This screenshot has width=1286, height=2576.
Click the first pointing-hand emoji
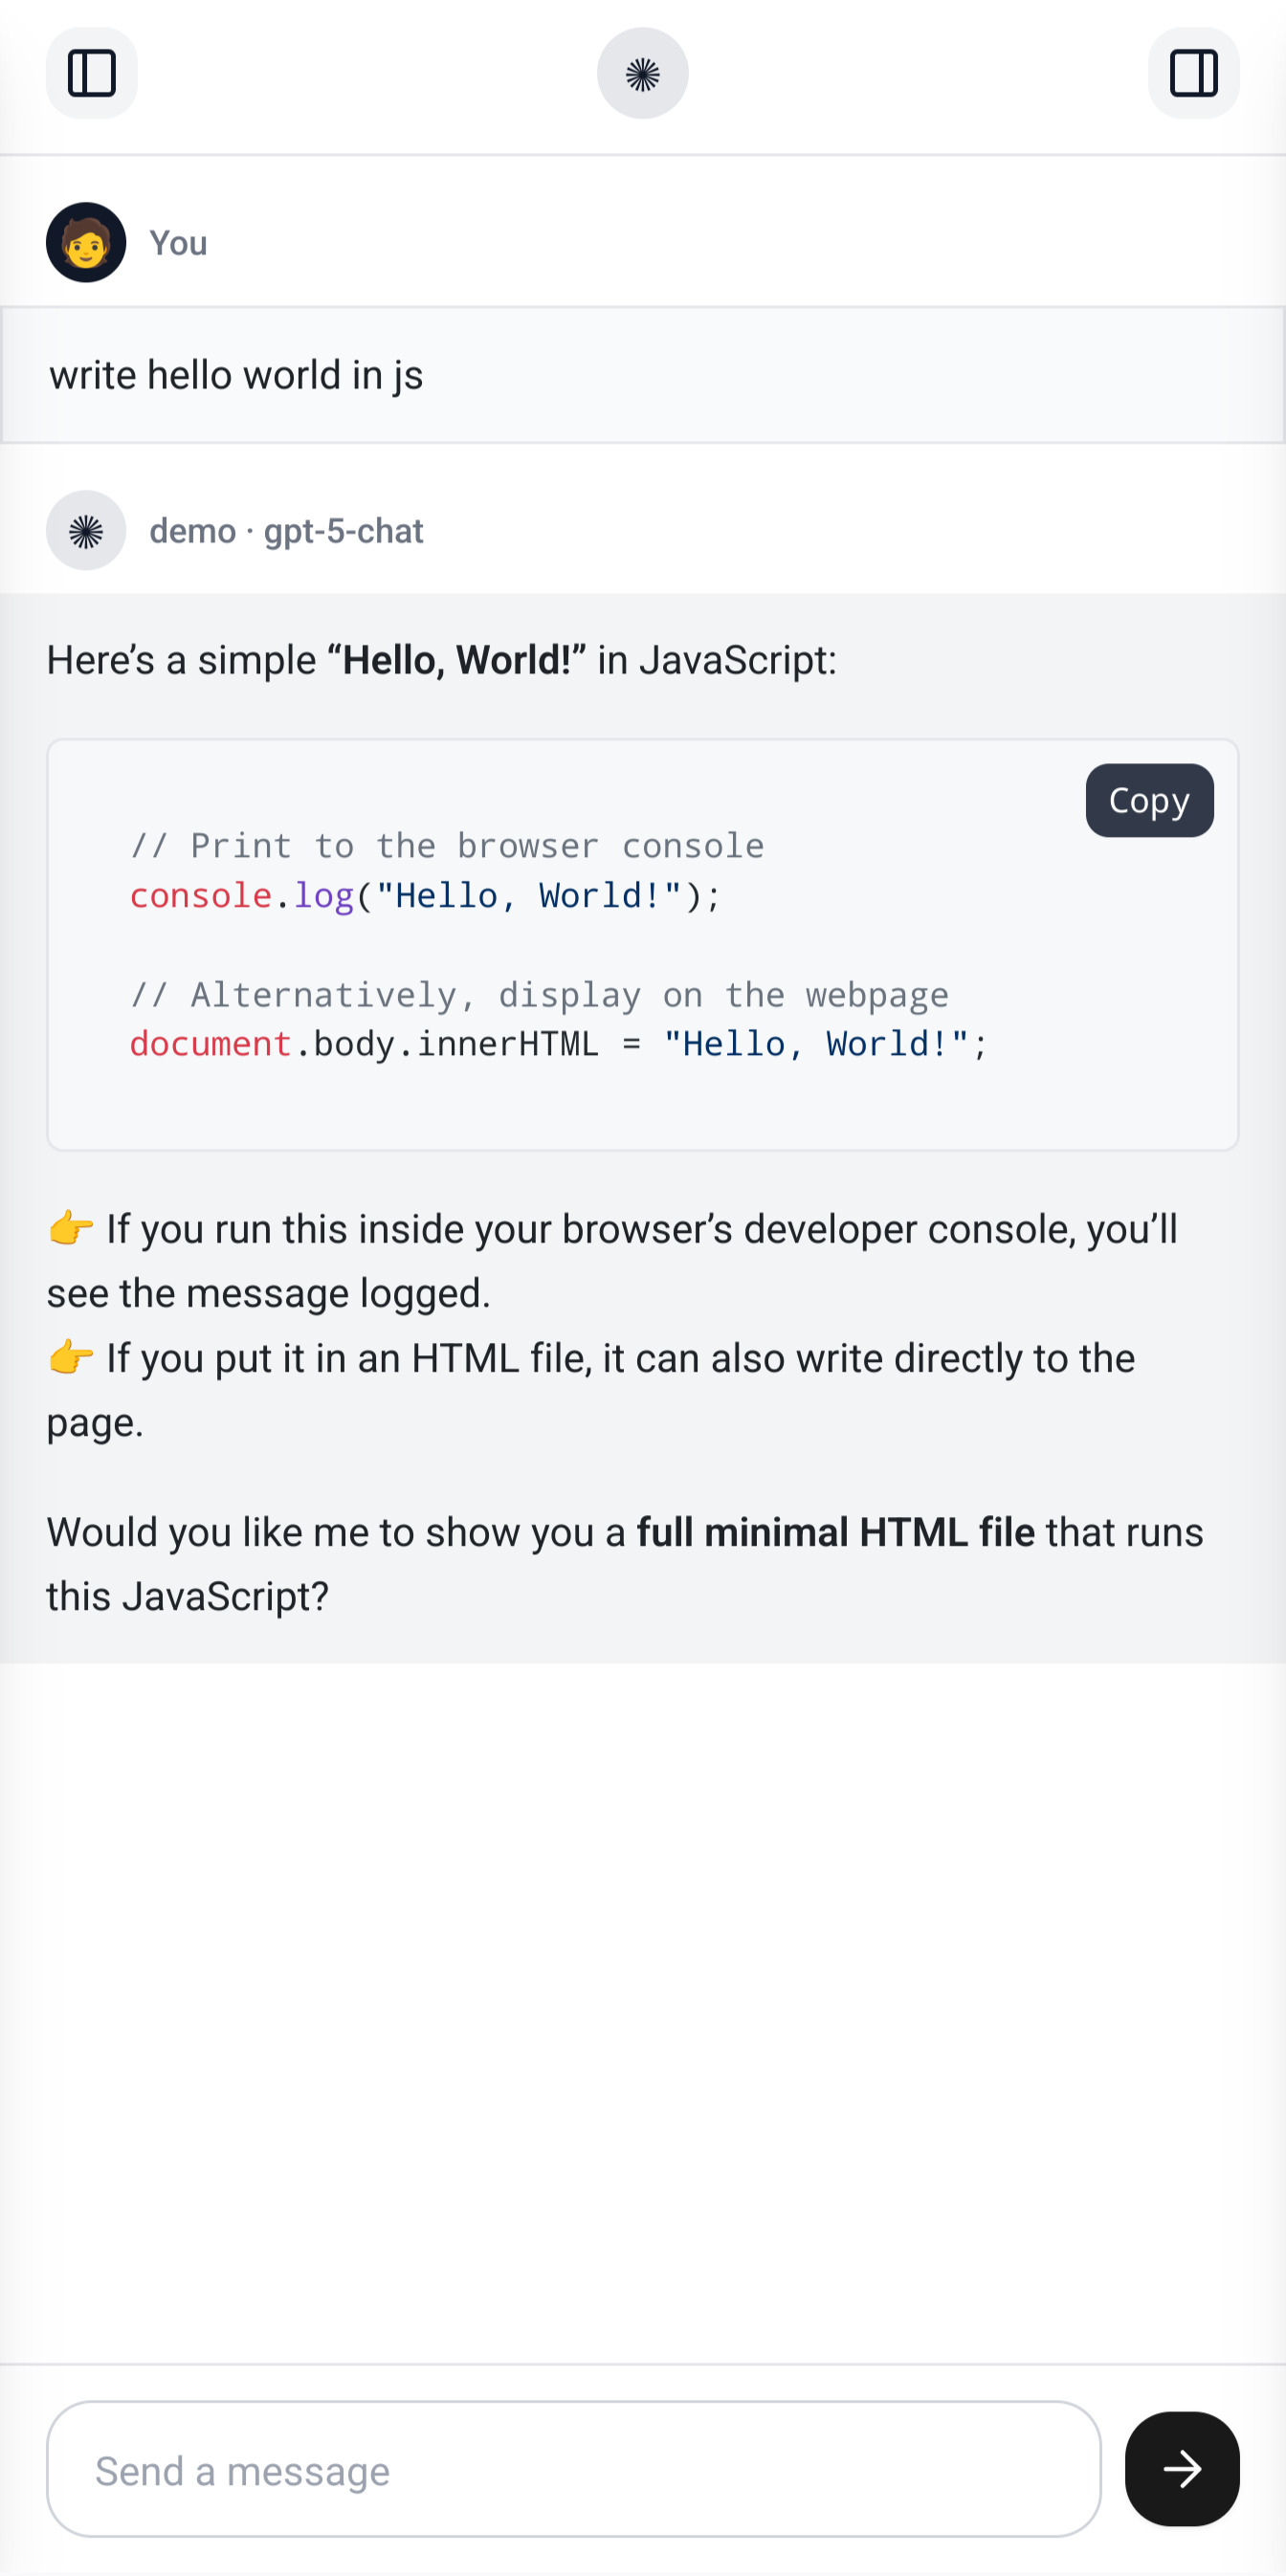click(x=71, y=1228)
